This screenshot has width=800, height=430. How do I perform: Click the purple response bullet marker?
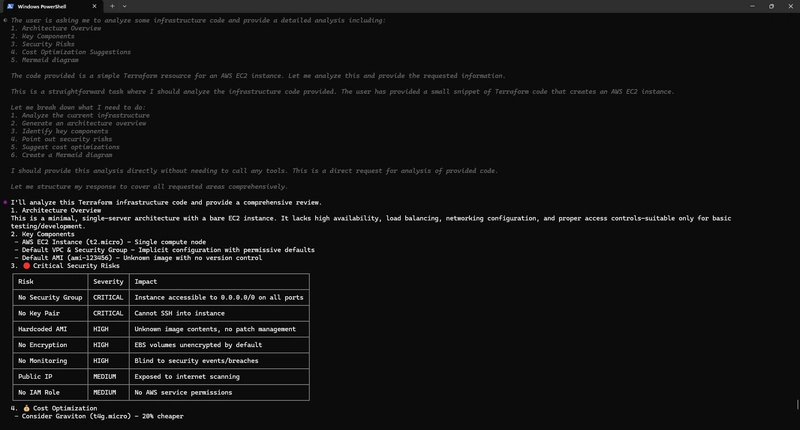(5, 201)
